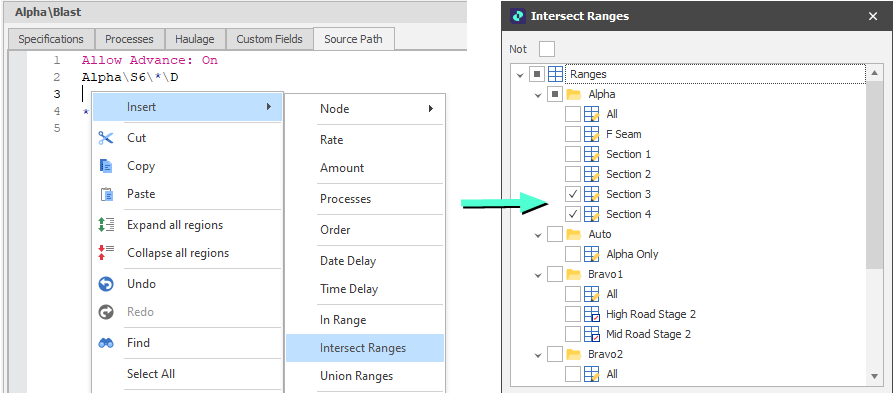896x393 pixels.
Task: Collapse the Auto folder node
Action: click(x=538, y=235)
